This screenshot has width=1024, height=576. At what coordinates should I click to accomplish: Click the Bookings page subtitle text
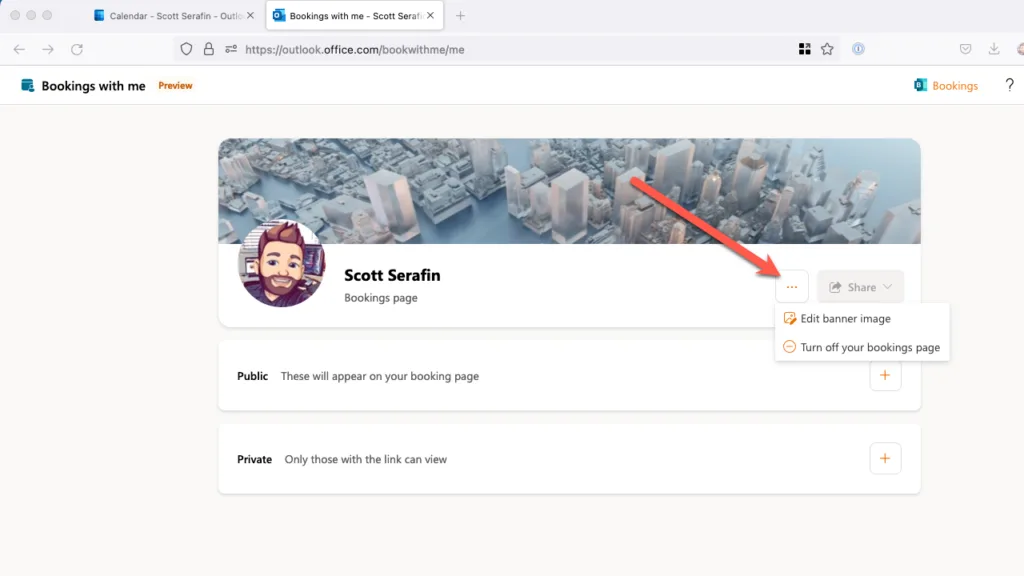tap(381, 298)
